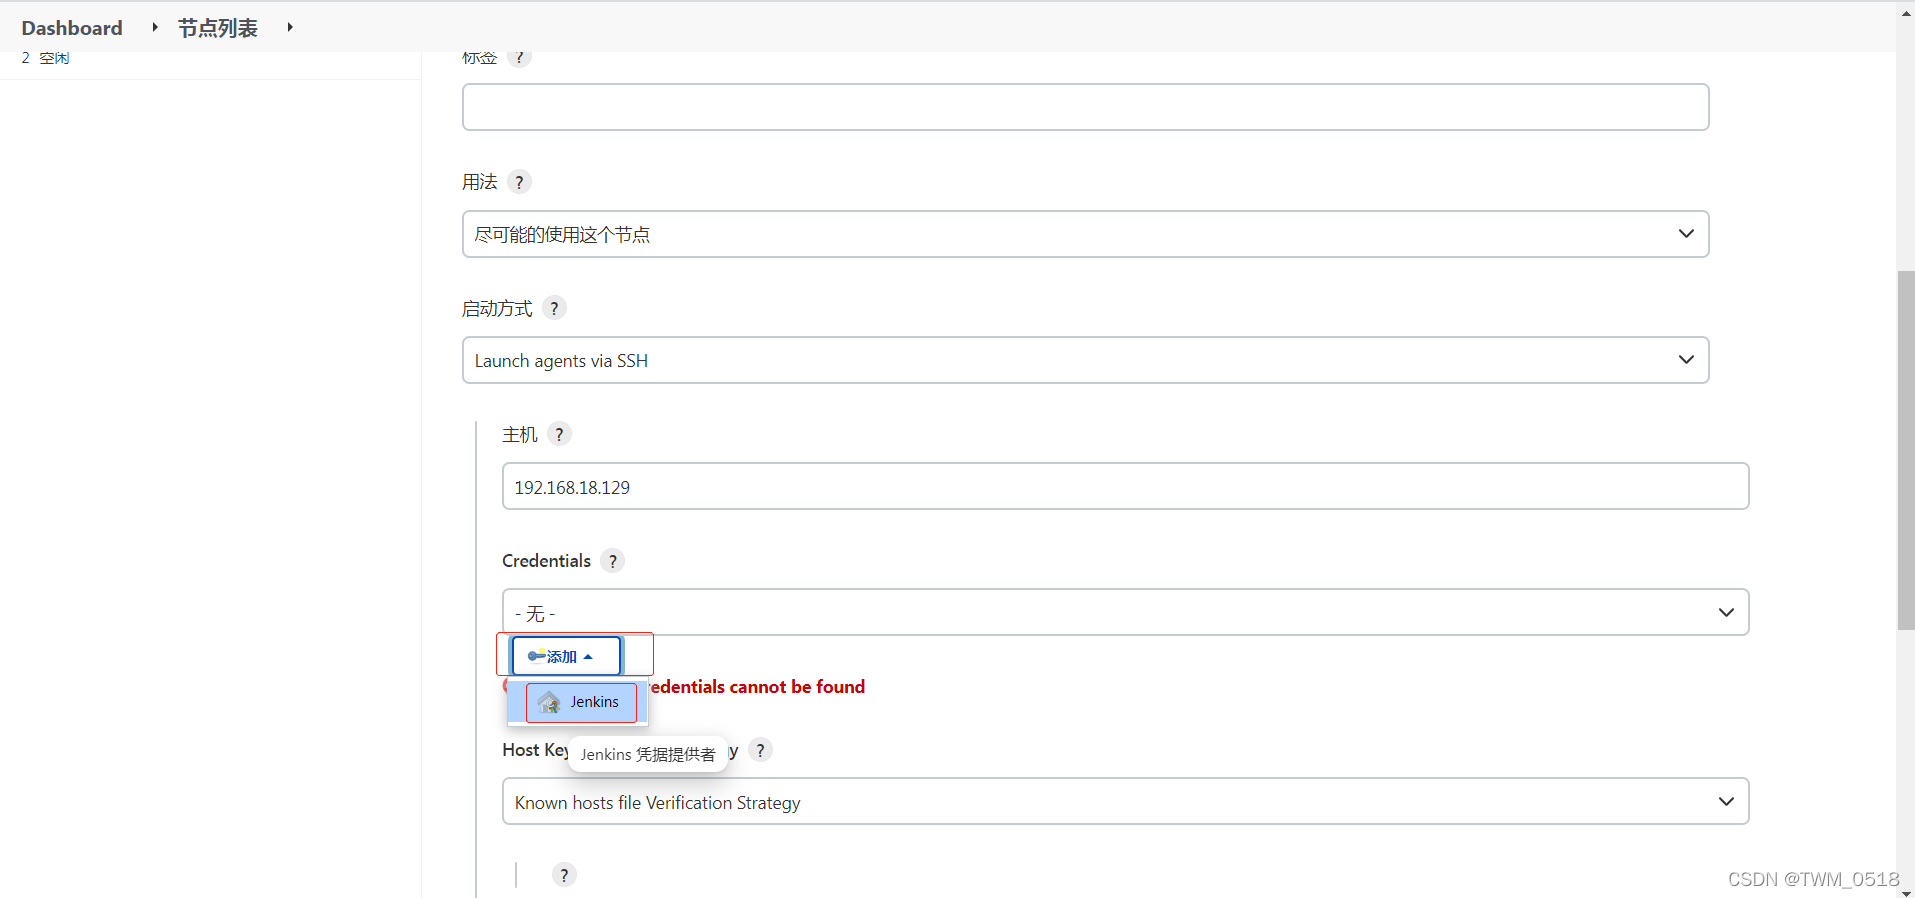This screenshot has height=898, width=1915.
Task: Click the scrollbar down arrow
Action: (1906, 891)
